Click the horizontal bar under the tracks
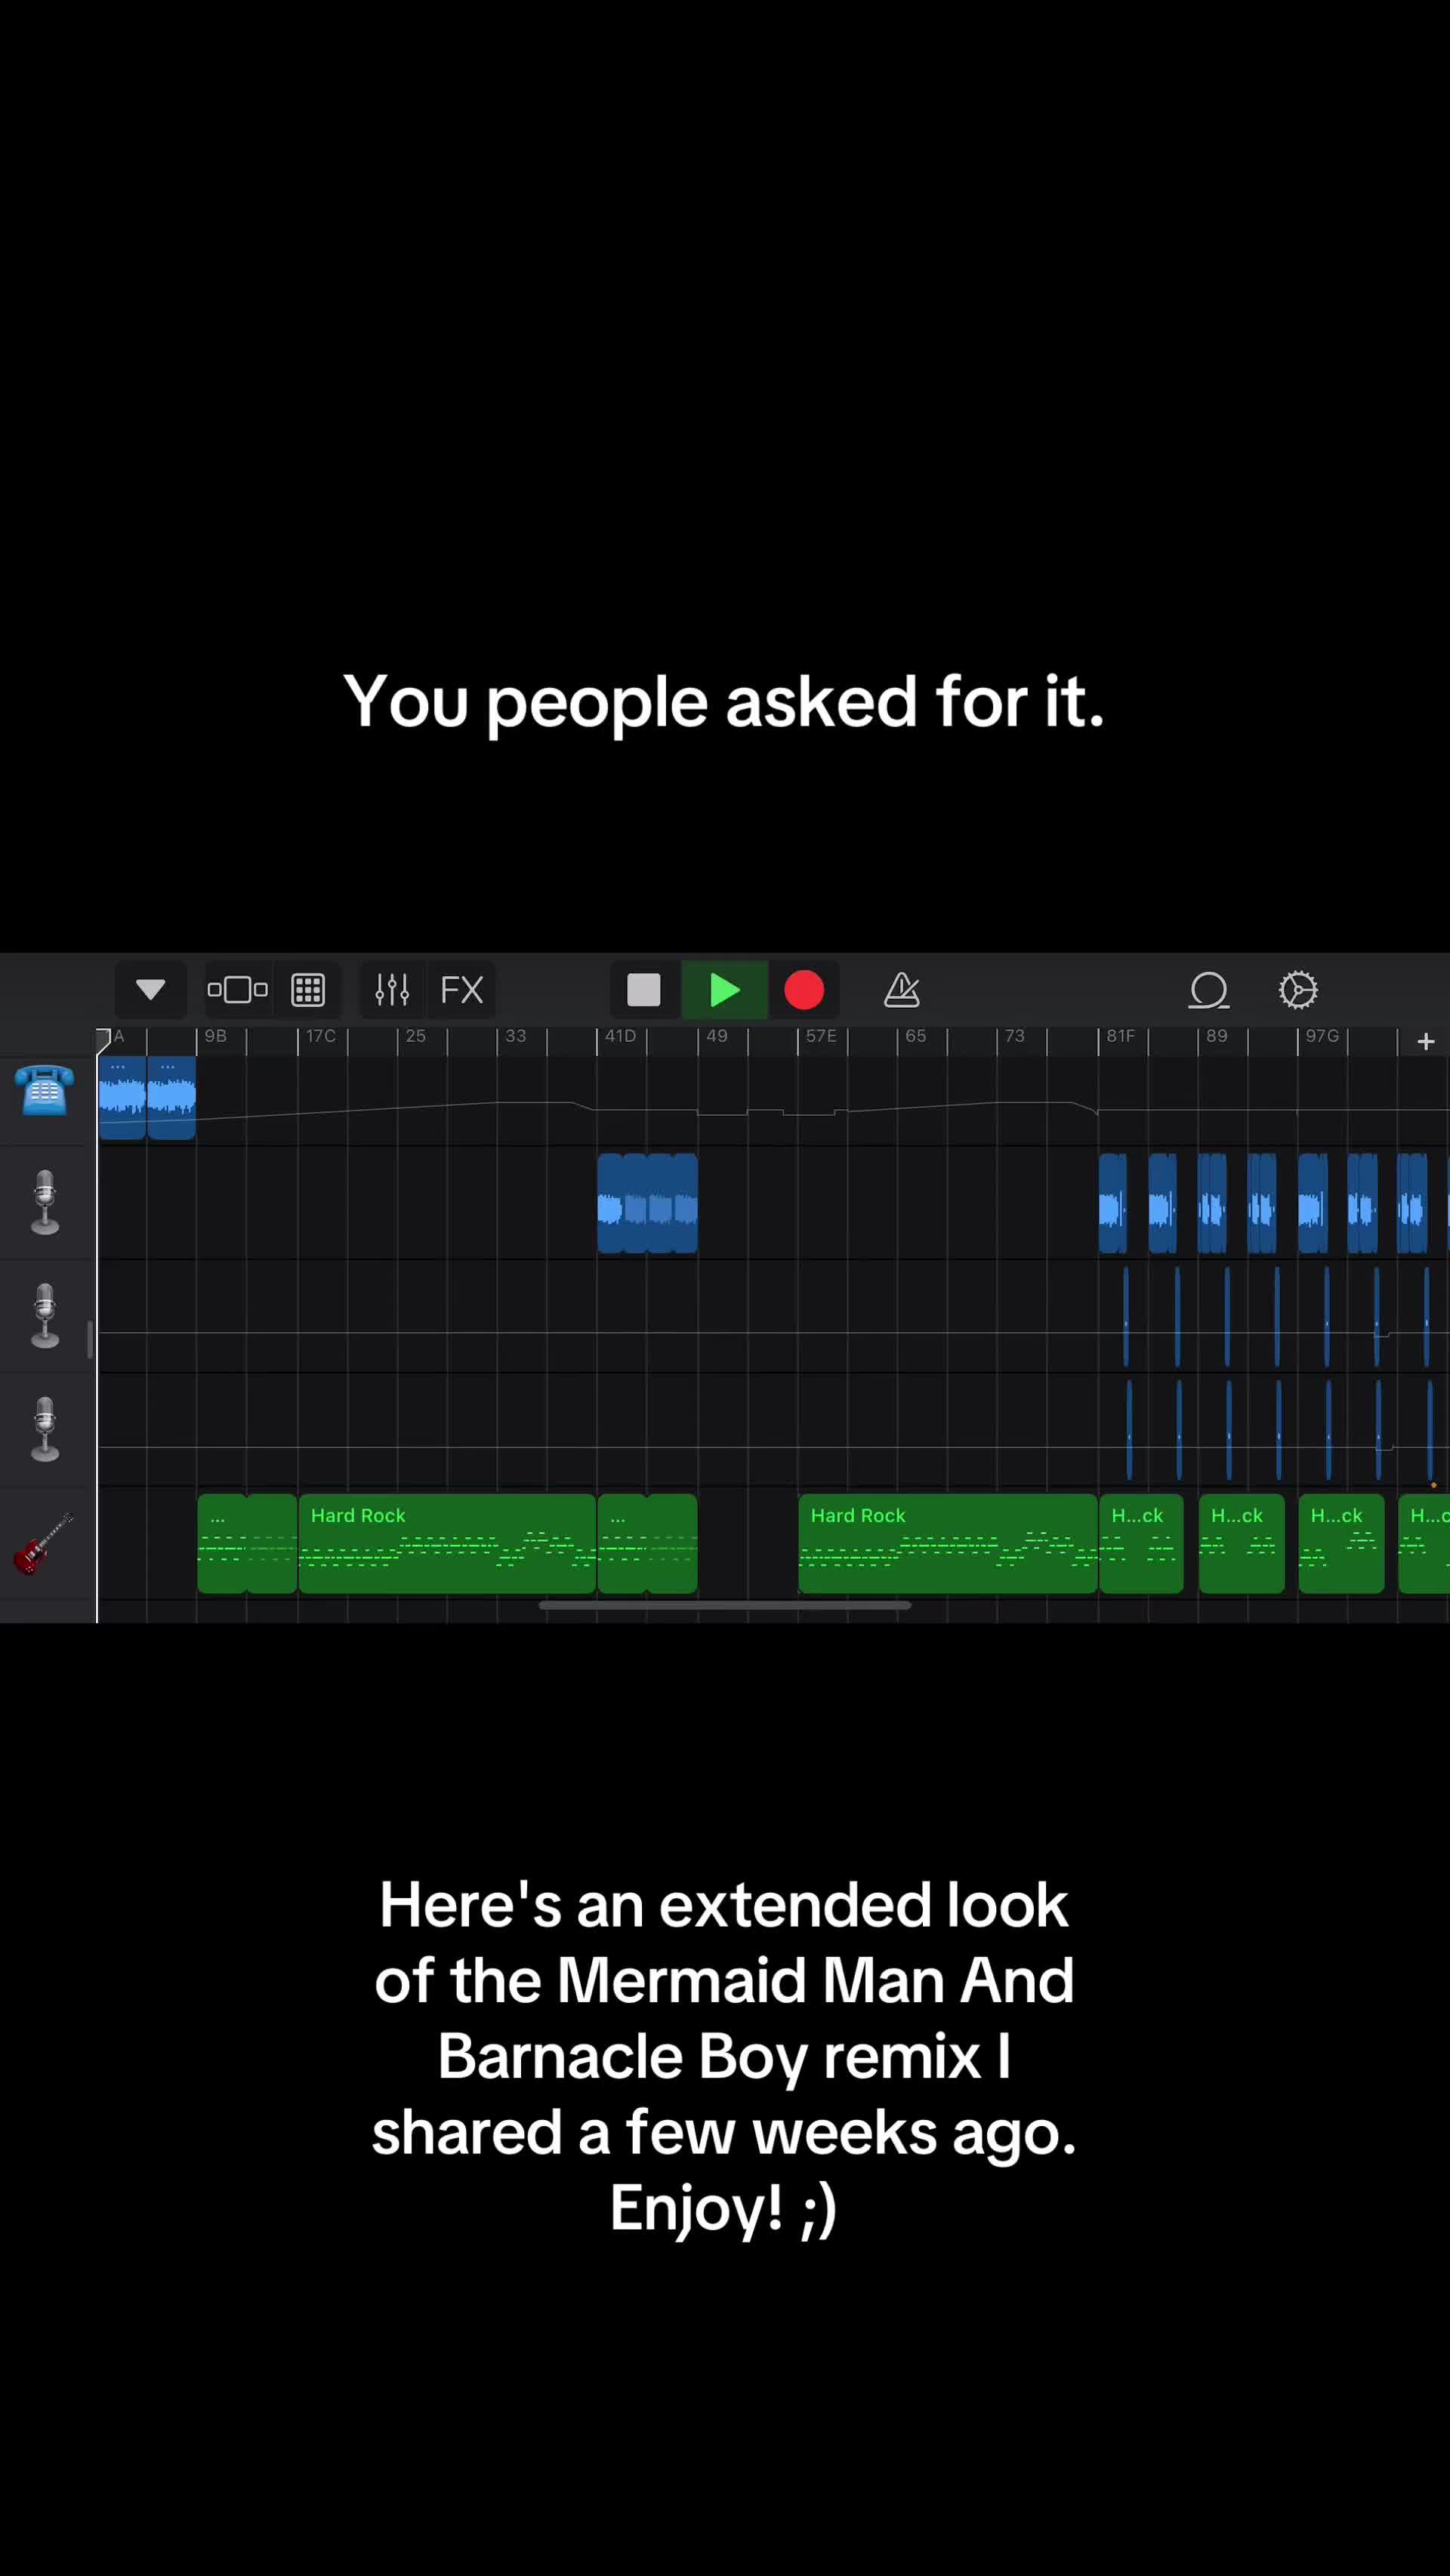 tap(724, 1605)
